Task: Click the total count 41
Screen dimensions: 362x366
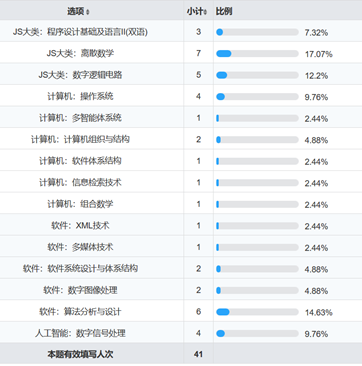Action: 198,354
